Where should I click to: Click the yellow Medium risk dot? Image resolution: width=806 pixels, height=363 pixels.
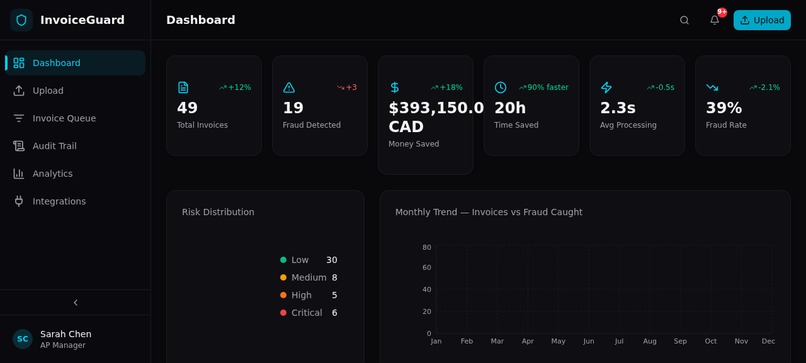[x=283, y=278]
